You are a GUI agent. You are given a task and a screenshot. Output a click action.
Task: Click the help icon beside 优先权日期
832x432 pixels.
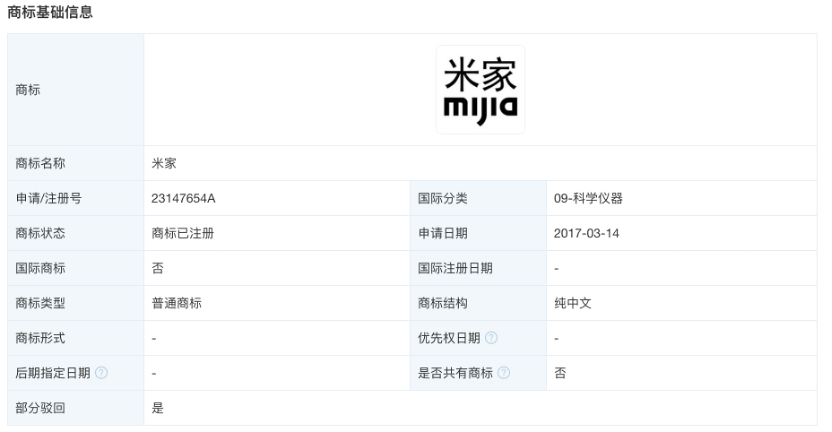[490, 338]
